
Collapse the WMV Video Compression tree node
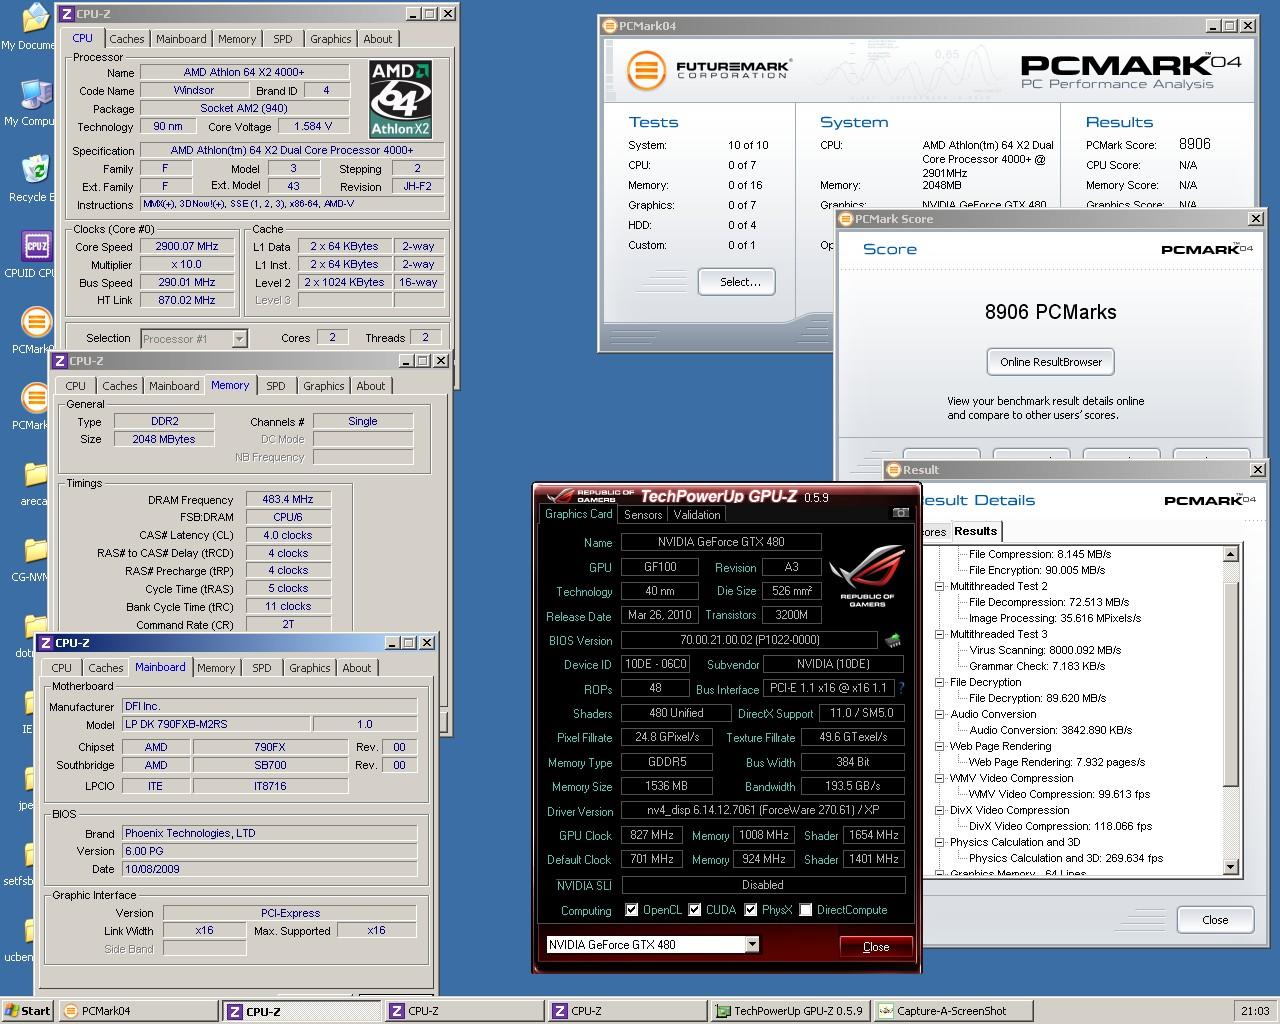[940, 778]
